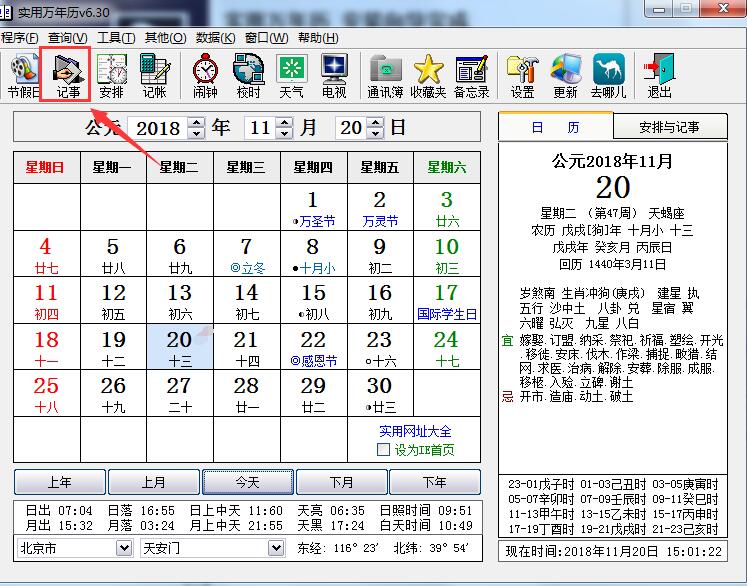Click the 东经 116° 23' longitude text
Image resolution: width=747 pixels, height=586 pixels.
337,548
